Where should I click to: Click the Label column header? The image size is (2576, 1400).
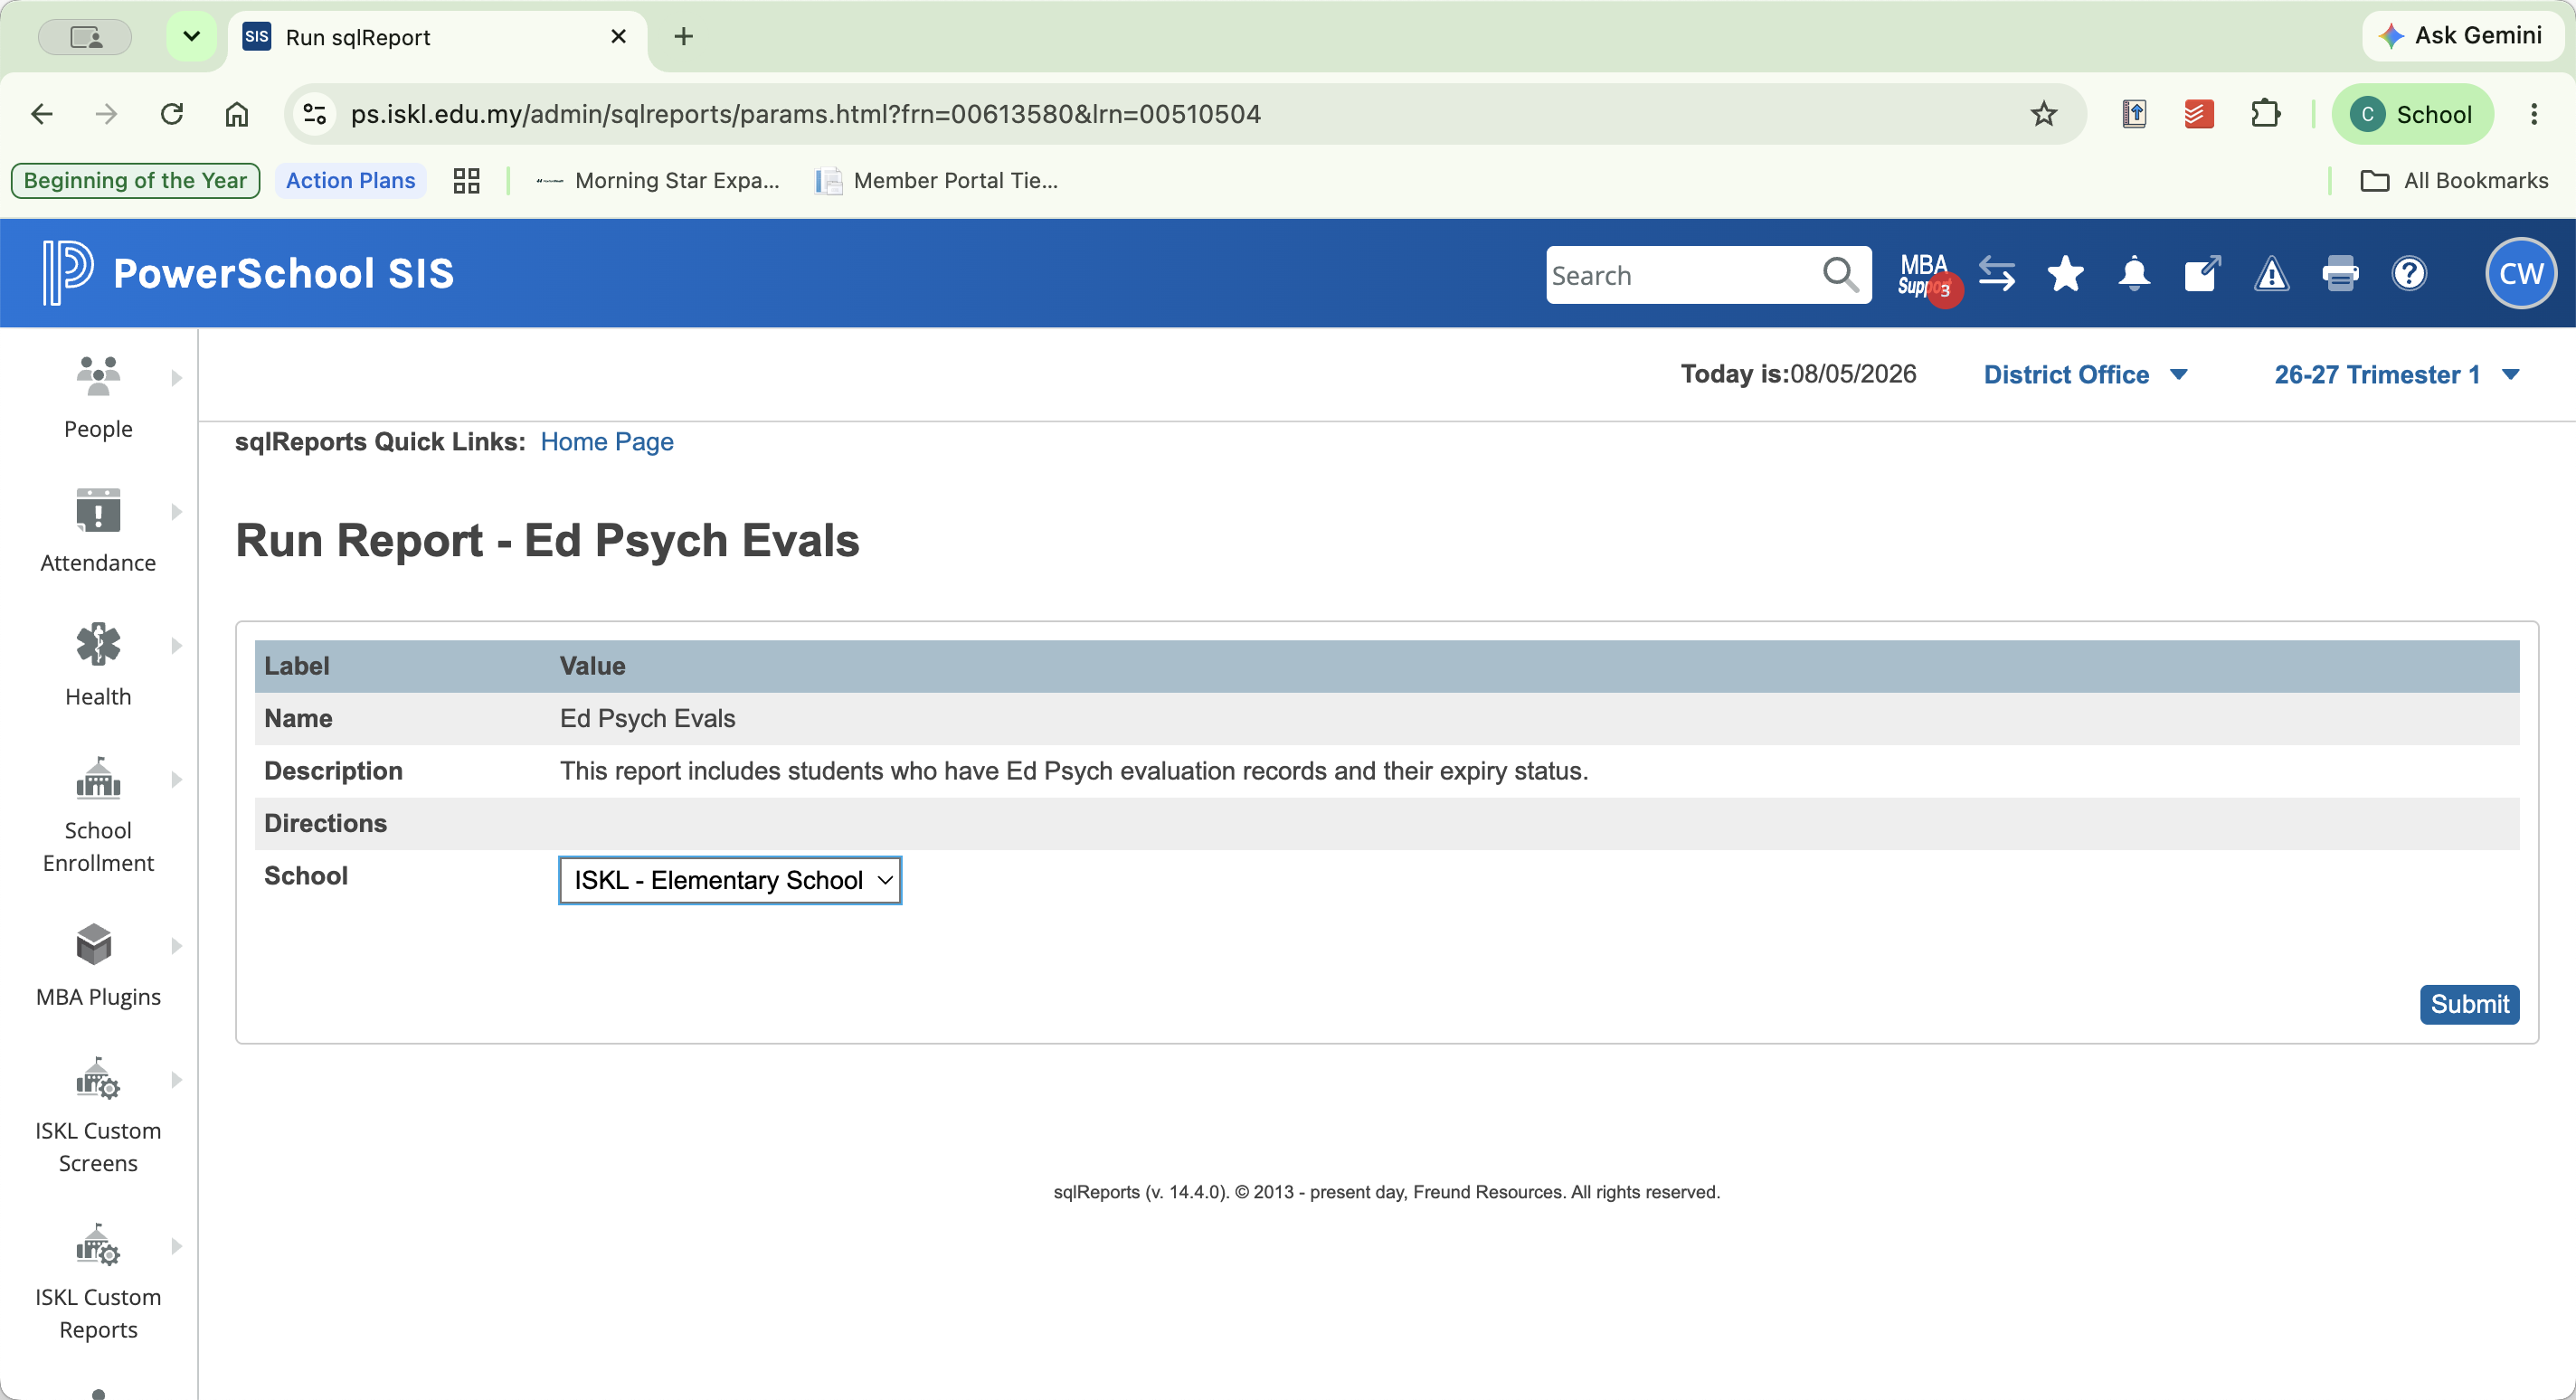(x=296, y=666)
